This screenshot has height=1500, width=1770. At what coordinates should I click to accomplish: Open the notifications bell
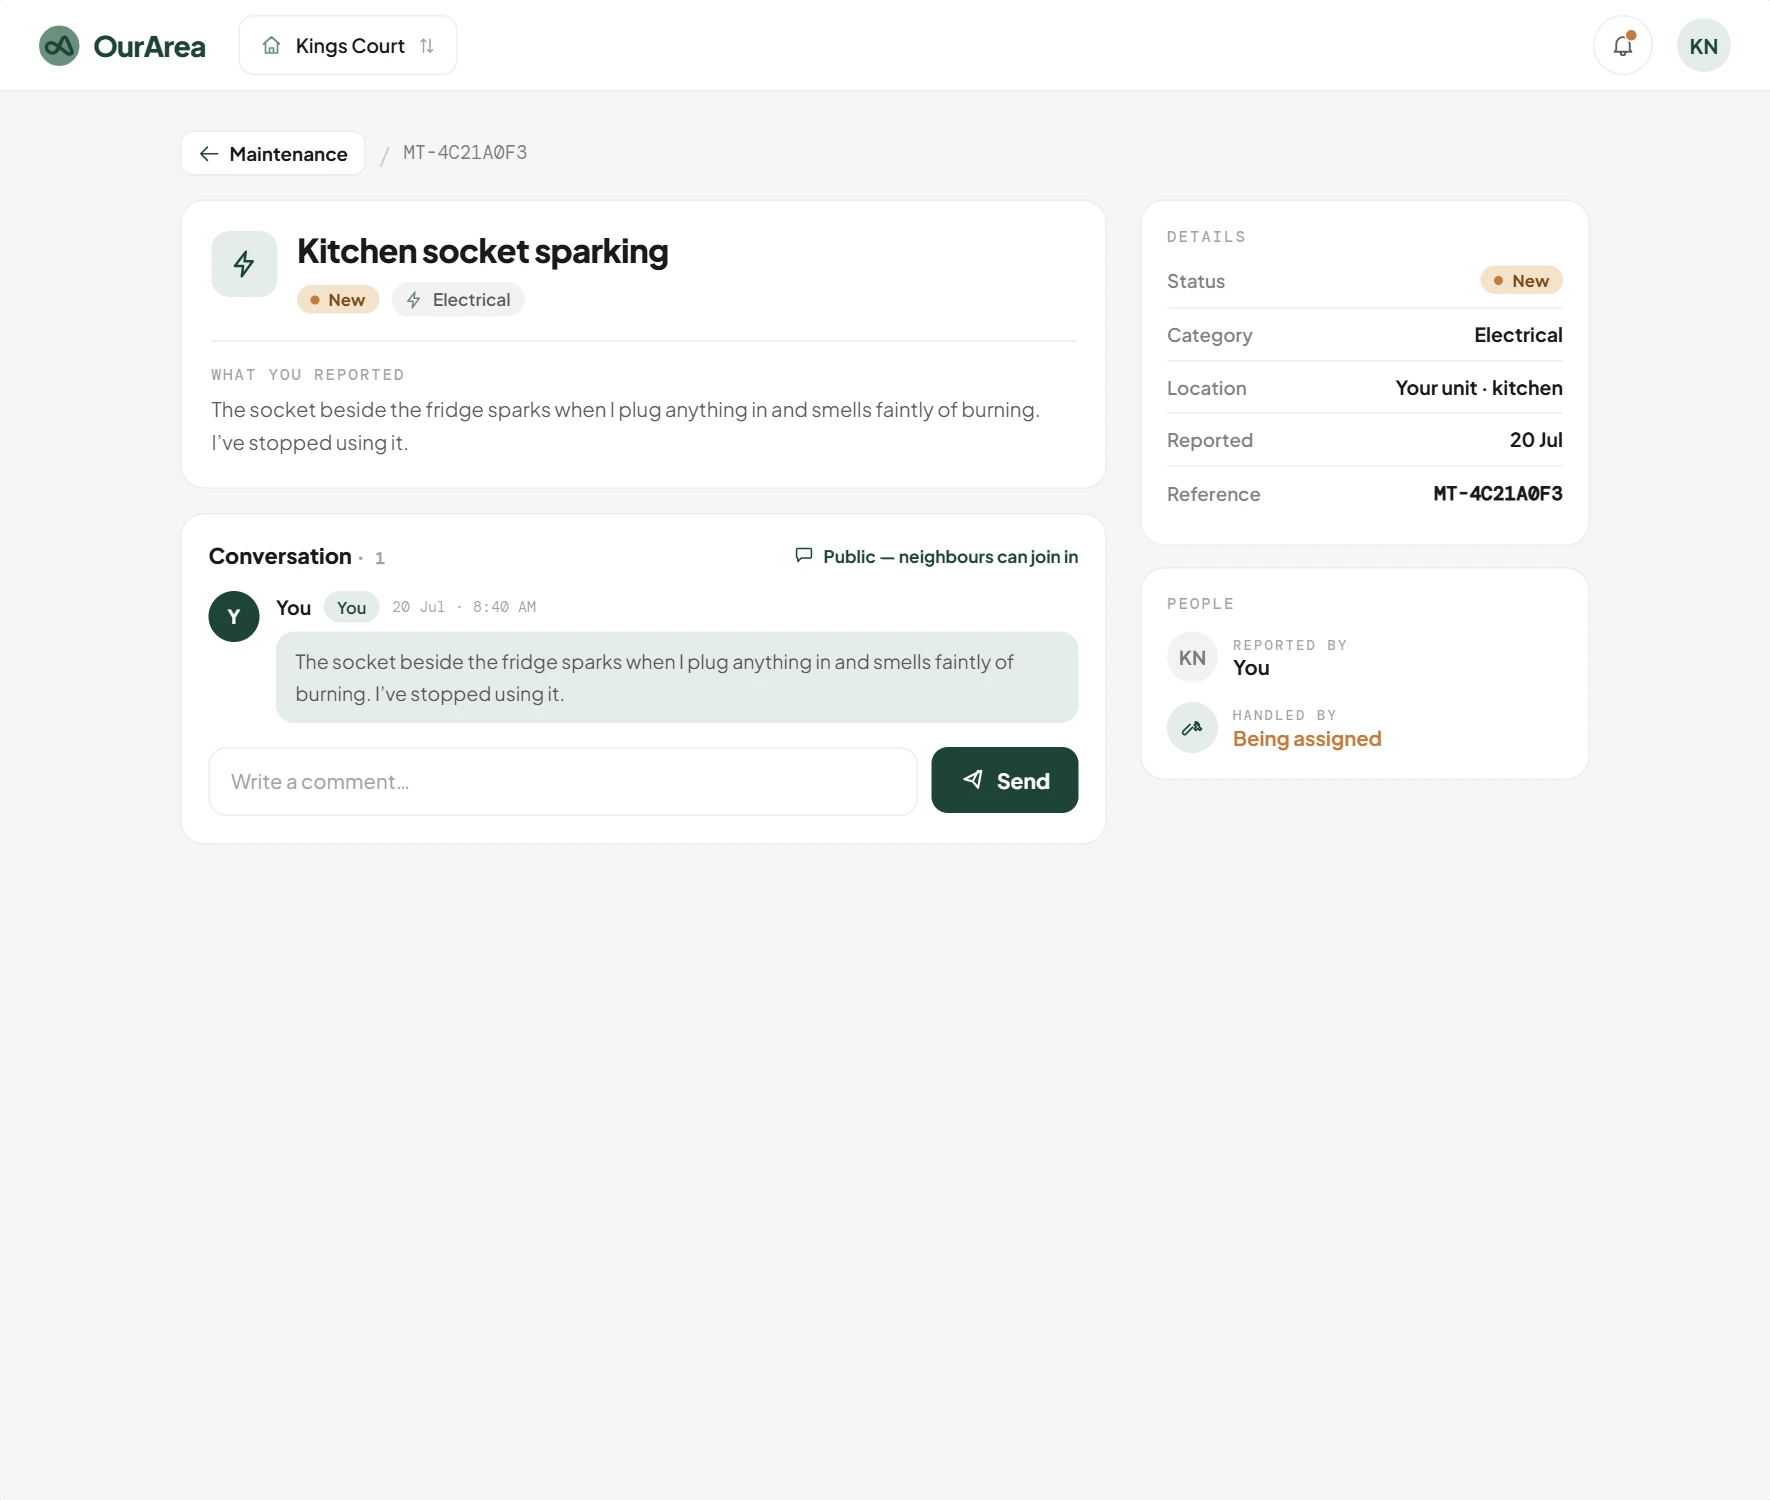[1622, 45]
